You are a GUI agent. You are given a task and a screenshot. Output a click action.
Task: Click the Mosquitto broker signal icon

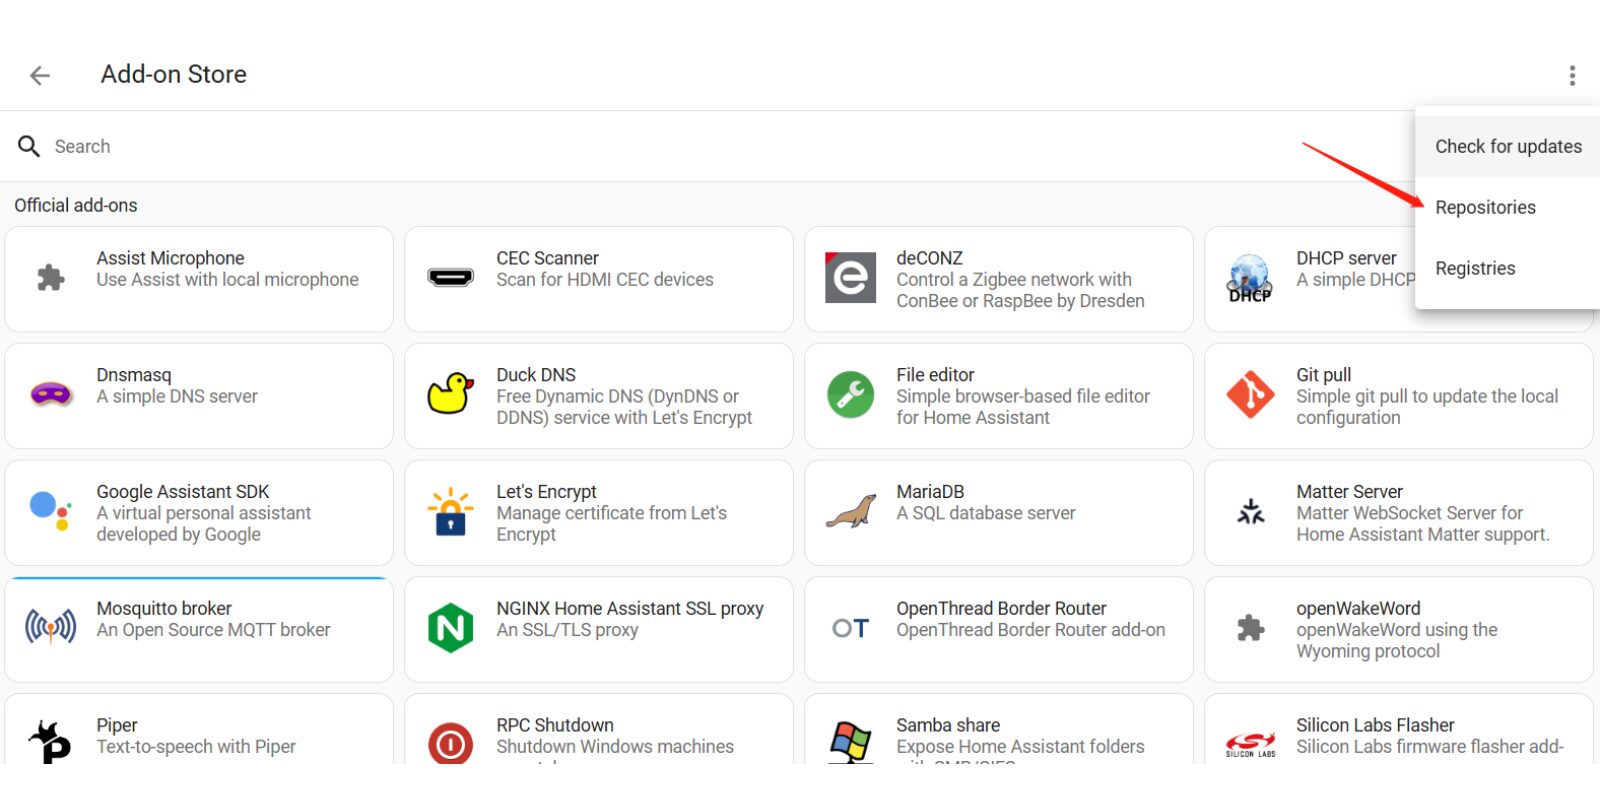(x=51, y=627)
